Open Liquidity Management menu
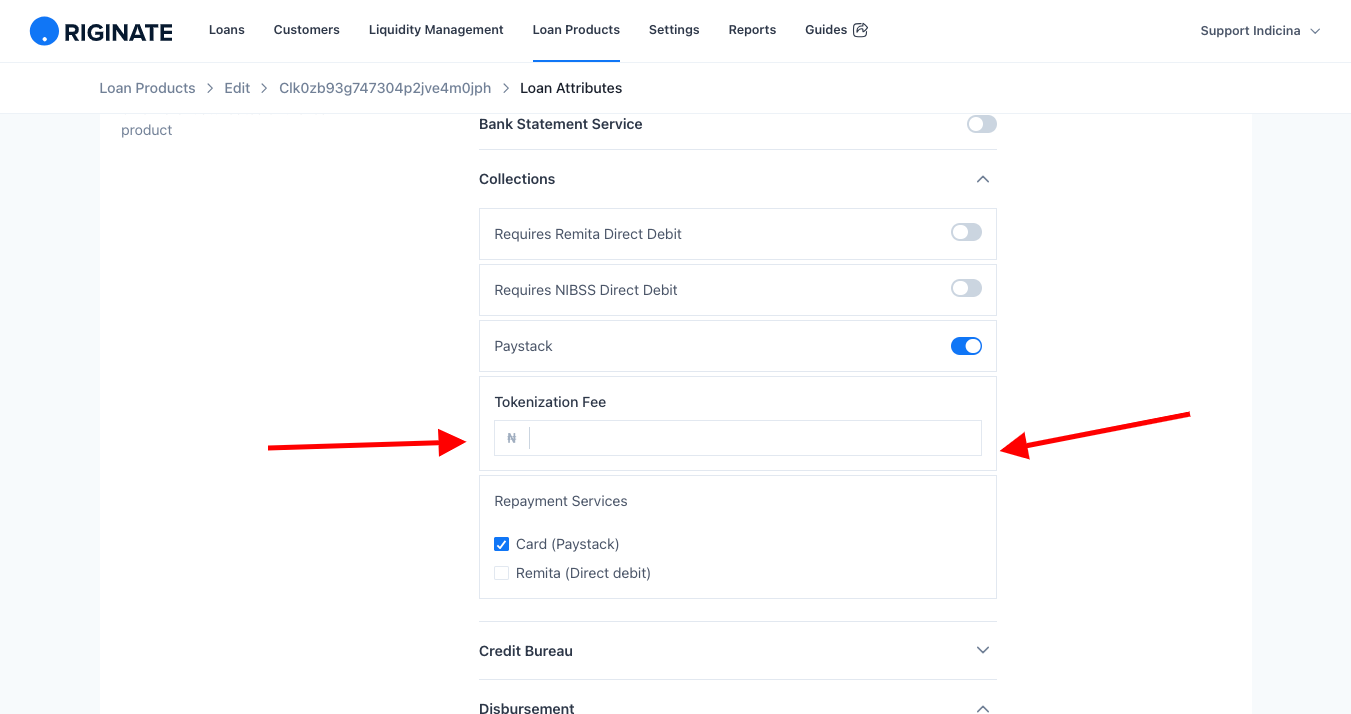The image size is (1351, 714). point(436,30)
